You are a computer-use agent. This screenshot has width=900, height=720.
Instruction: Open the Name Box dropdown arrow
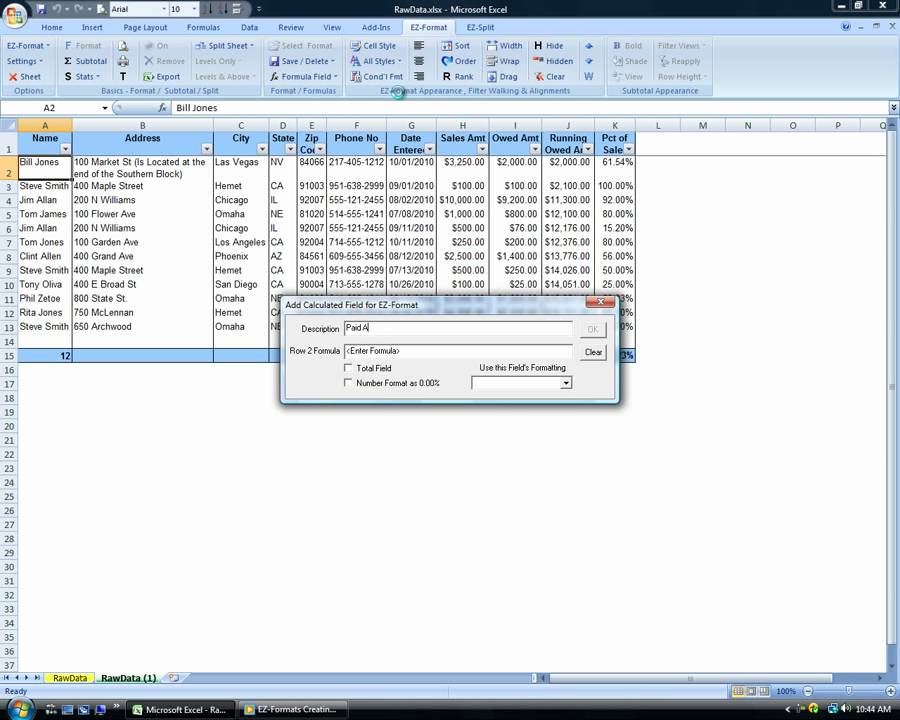point(104,108)
